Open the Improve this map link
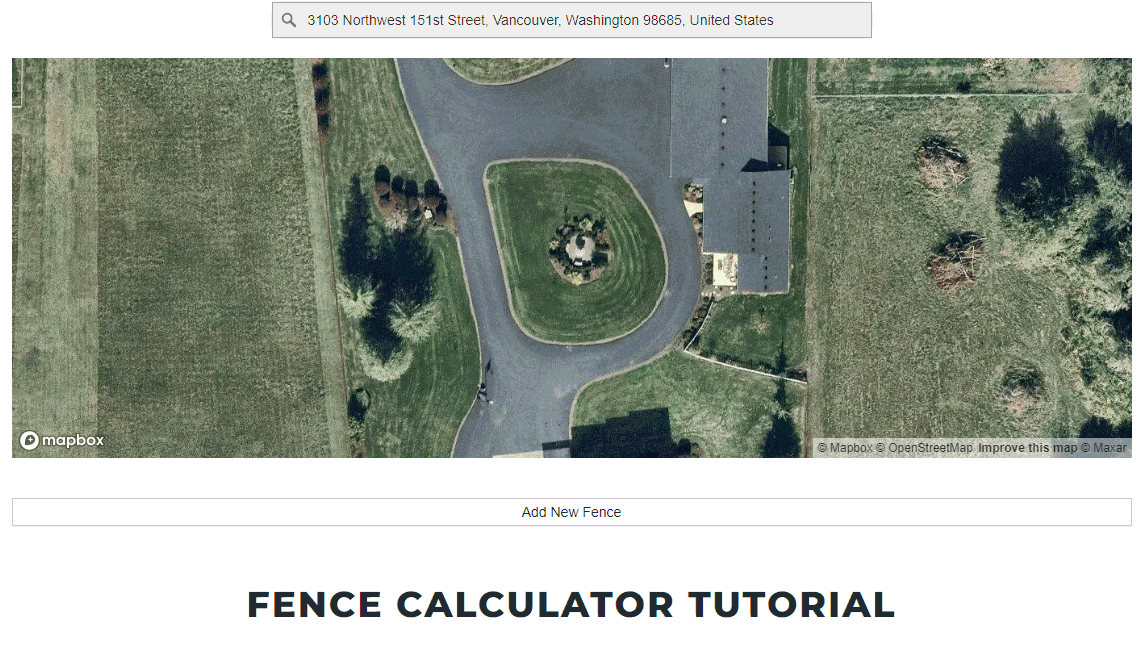This screenshot has width=1138, height=668. [1025, 447]
